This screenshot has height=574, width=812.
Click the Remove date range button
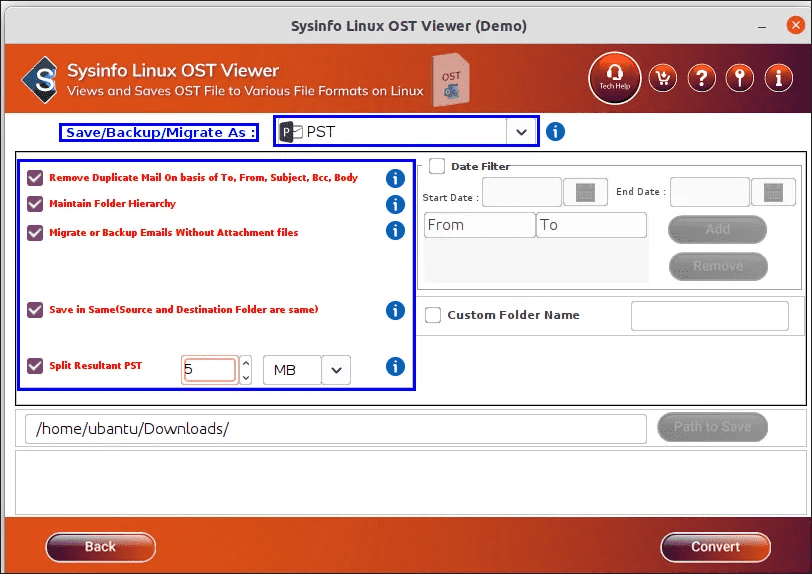coord(718,266)
